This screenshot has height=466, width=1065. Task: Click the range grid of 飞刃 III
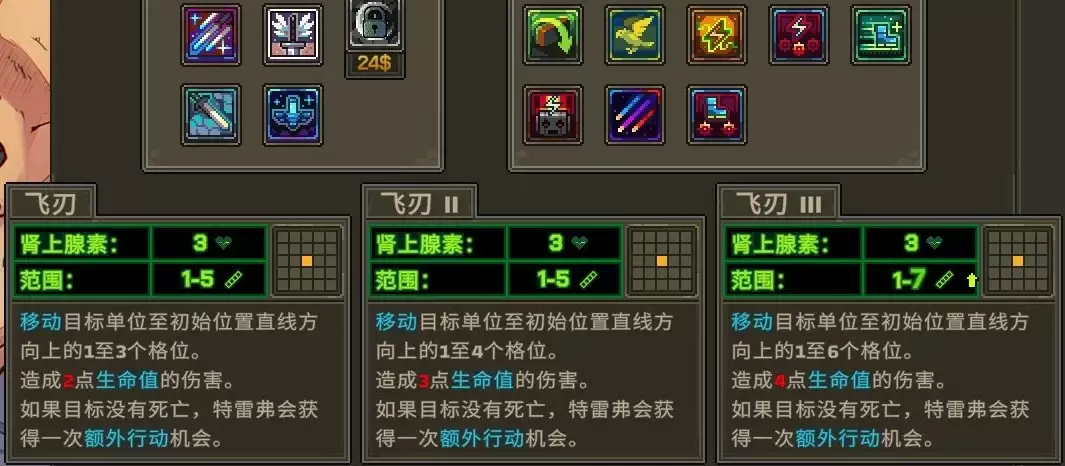point(1017,261)
